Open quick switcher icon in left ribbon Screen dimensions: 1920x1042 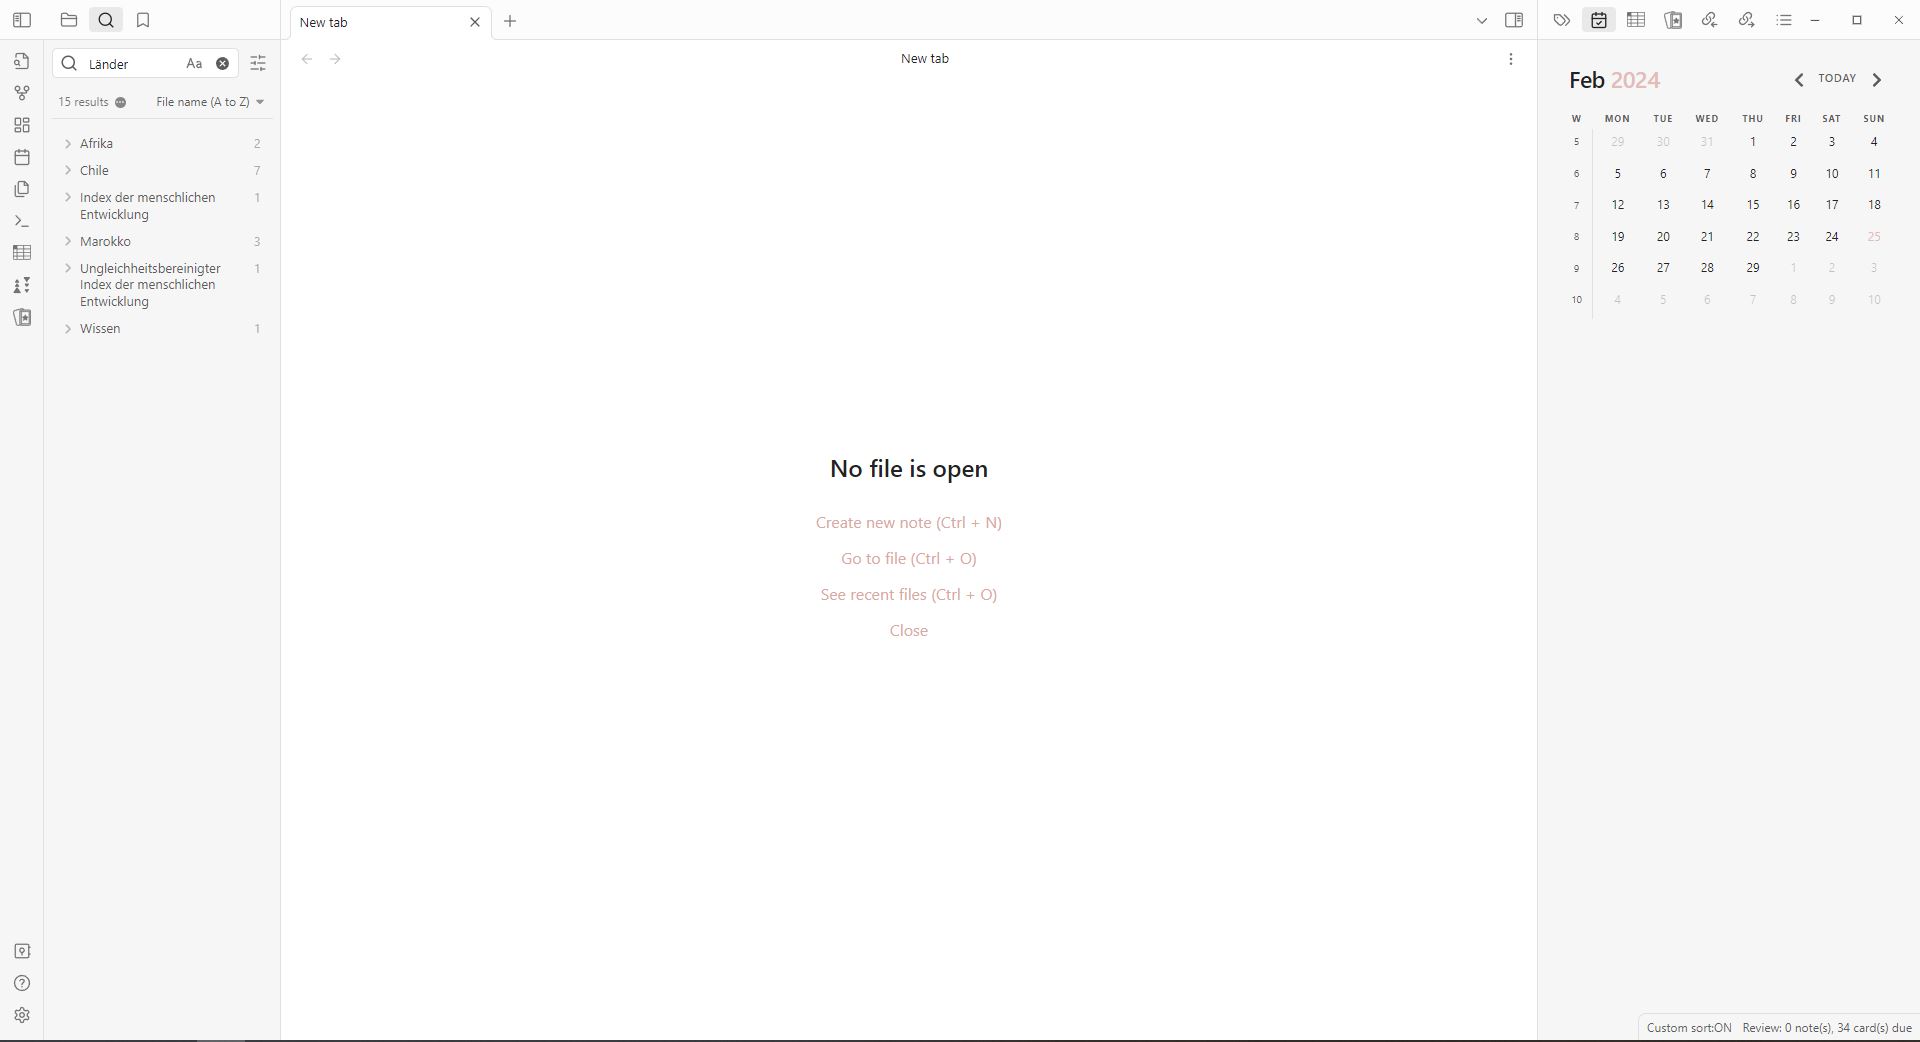click(22, 61)
